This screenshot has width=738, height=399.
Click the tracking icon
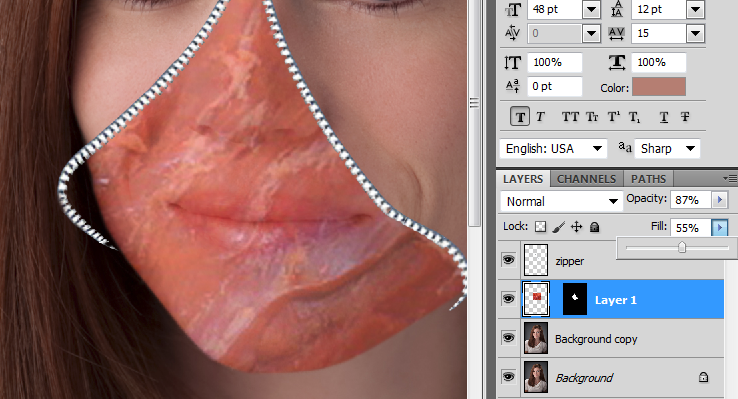point(616,33)
